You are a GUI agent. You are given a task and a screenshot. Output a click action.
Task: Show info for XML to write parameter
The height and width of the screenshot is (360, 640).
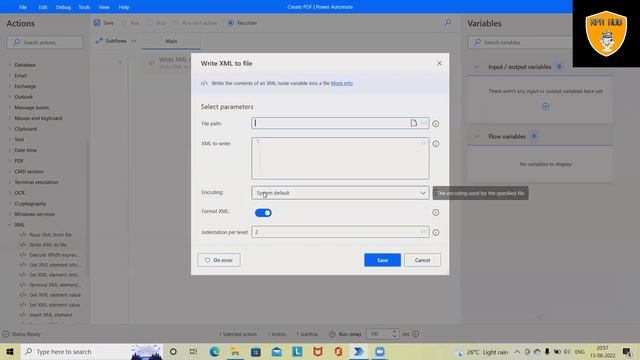click(x=436, y=144)
